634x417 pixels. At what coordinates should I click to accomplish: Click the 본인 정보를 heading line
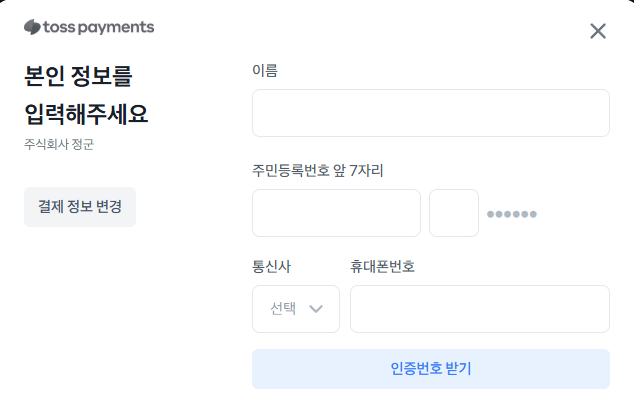click(79, 76)
